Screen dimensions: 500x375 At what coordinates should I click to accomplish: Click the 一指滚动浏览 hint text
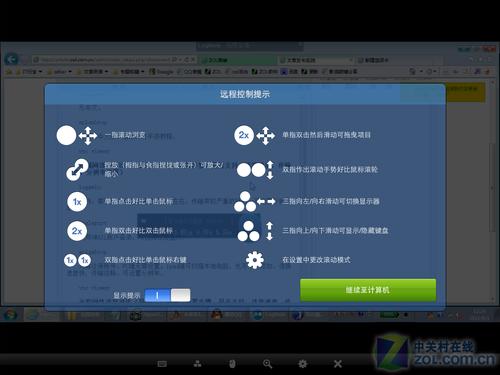125,135
